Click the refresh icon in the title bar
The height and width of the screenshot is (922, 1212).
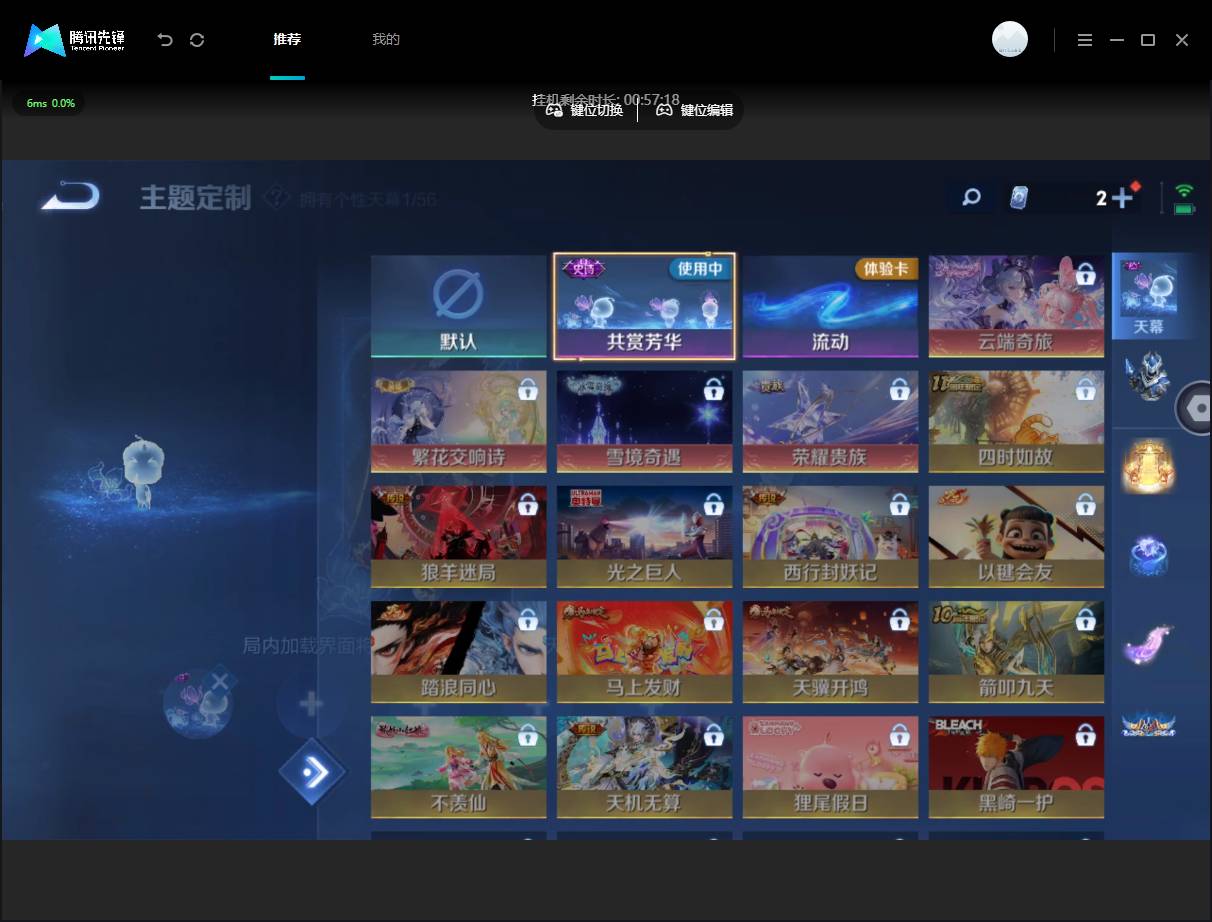197,40
